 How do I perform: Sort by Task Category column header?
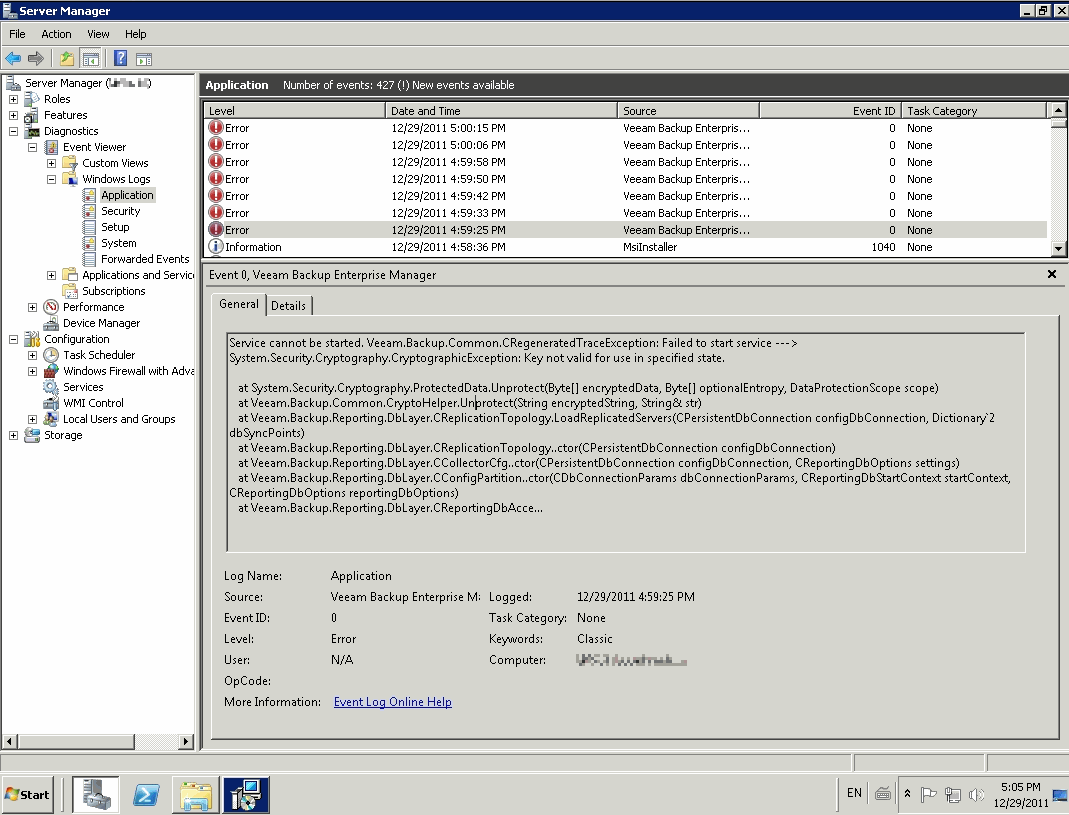[974, 110]
